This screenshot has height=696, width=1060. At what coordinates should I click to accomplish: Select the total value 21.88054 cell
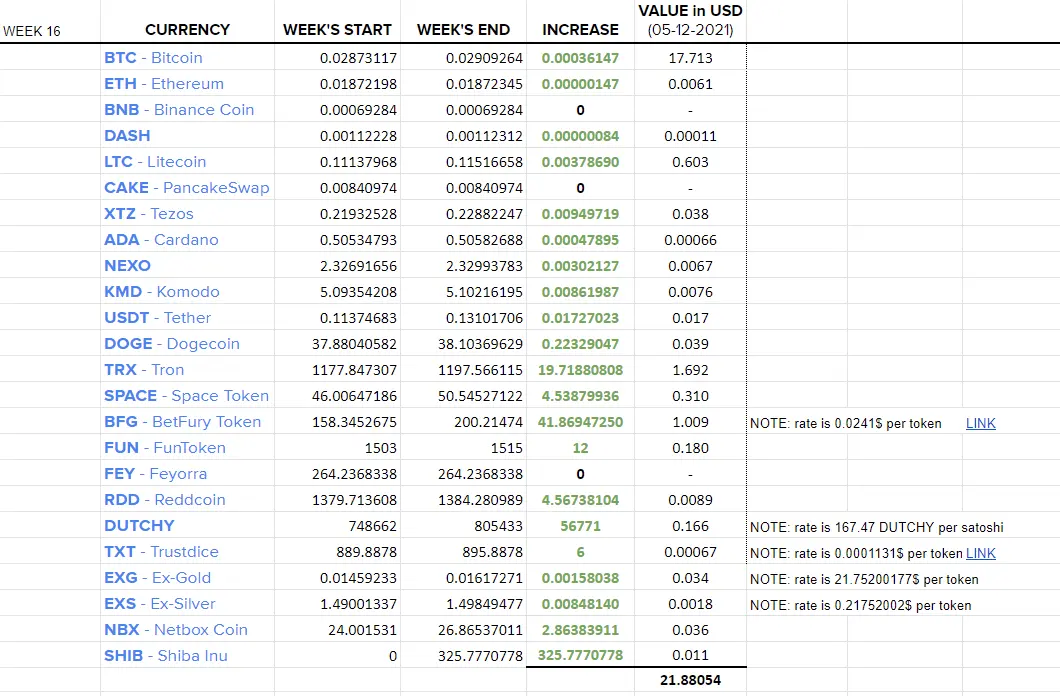coord(690,680)
